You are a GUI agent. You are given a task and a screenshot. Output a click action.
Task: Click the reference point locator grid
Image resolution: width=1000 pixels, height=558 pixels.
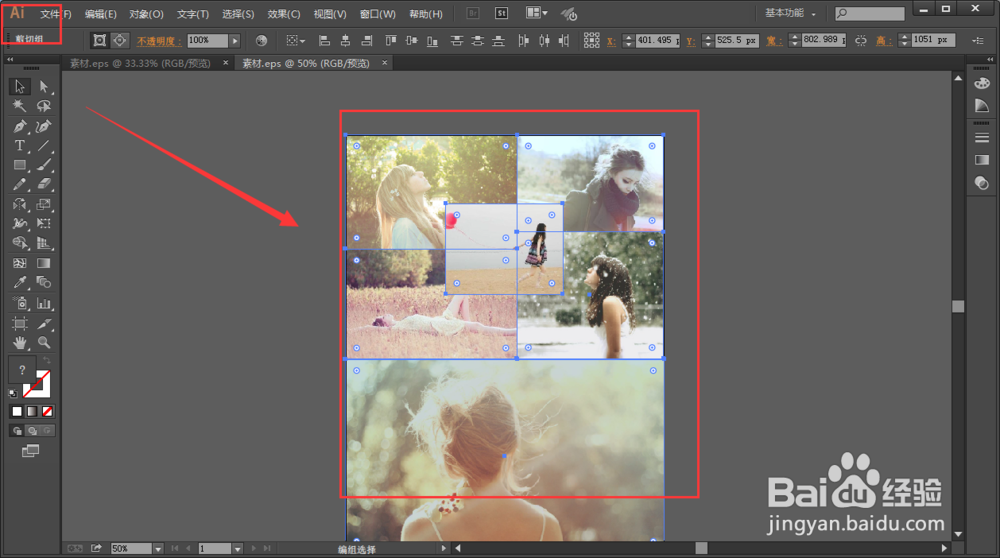click(591, 40)
